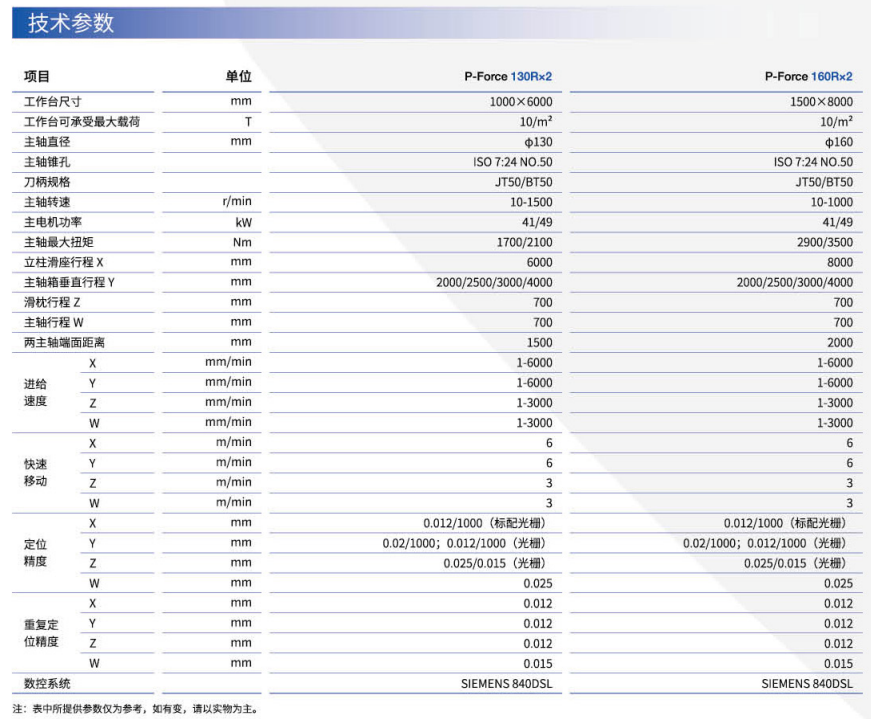Screen dimensions: 871x719
Task: Select the 主轴箱垂直行程 Y label
Action: [x=69, y=282]
